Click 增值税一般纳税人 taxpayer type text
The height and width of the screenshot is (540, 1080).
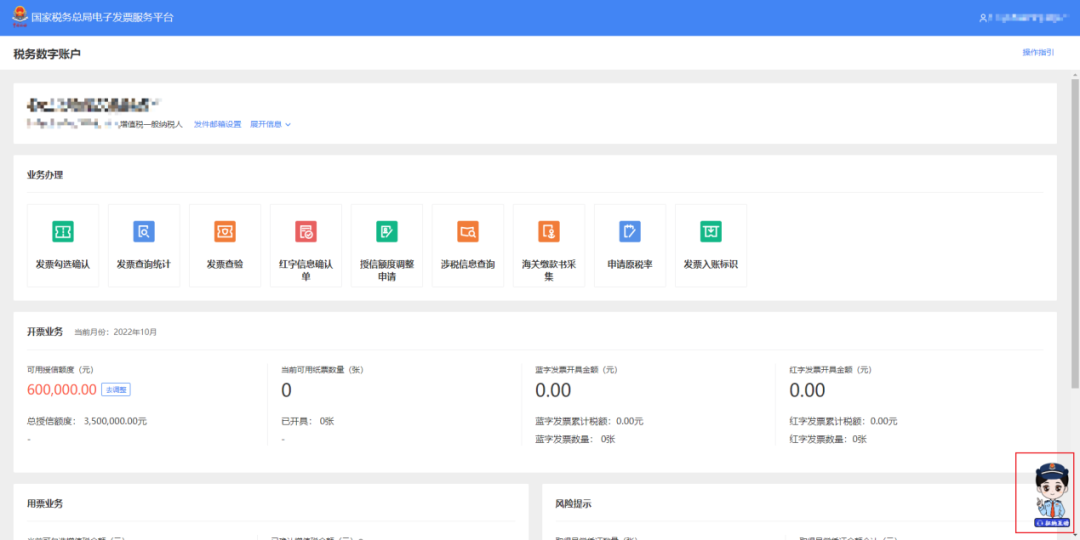click(151, 125)
